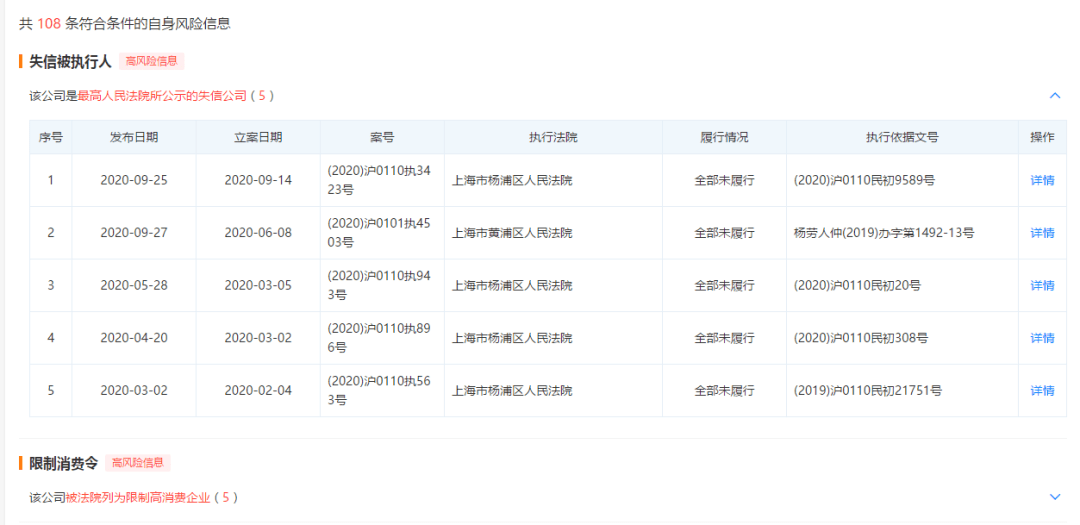1080x525 pixels.
Task: Select the 失信被执行人 section title
Action: tap(70, 61)
